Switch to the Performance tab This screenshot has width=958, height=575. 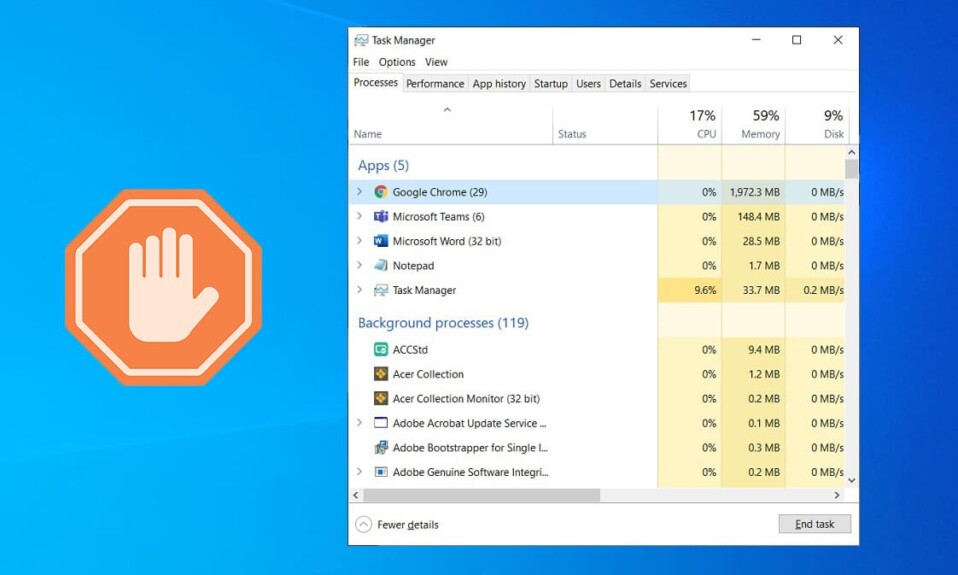click(435, 84)
